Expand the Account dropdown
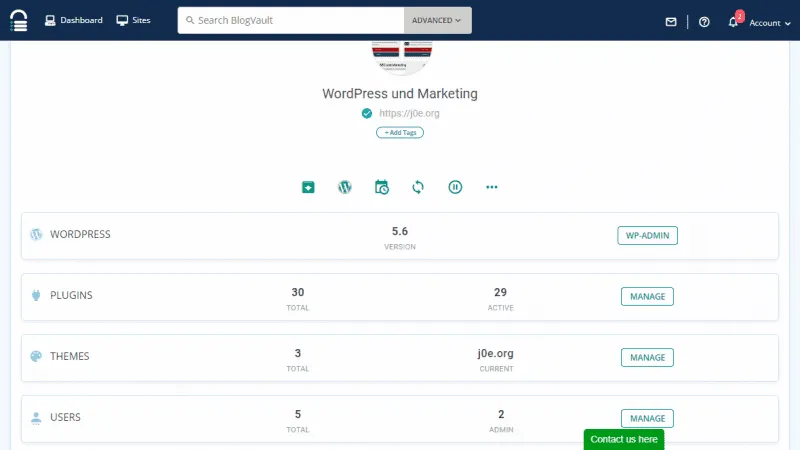 [769, 23]
